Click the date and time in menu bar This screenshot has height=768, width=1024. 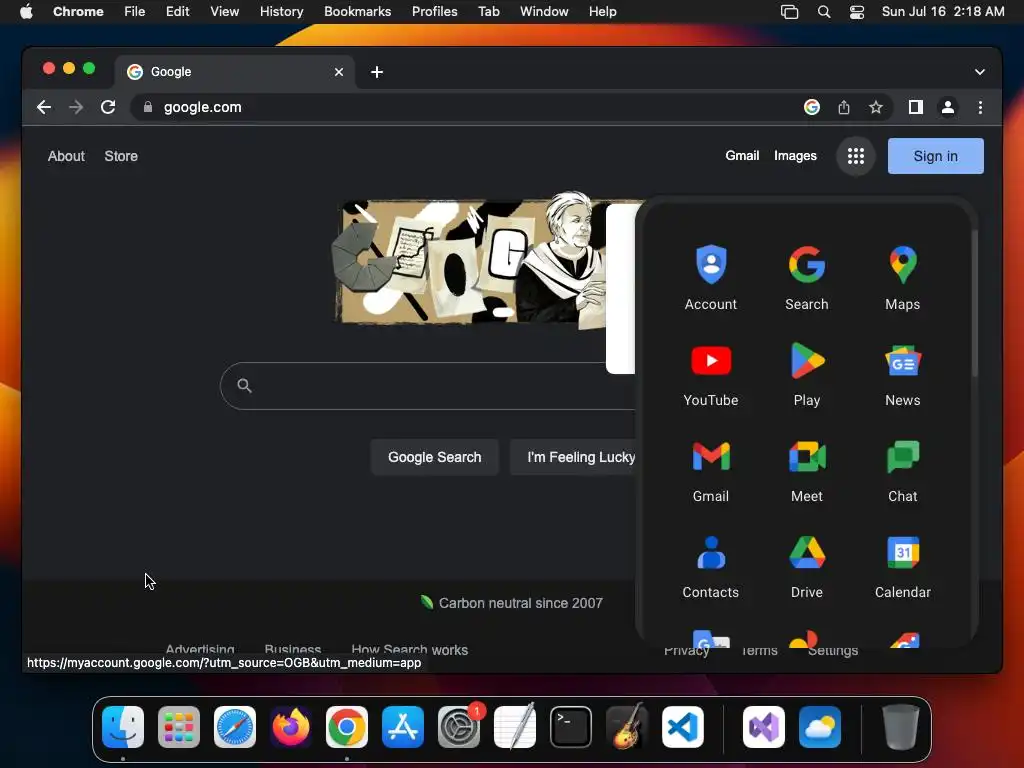942,12
